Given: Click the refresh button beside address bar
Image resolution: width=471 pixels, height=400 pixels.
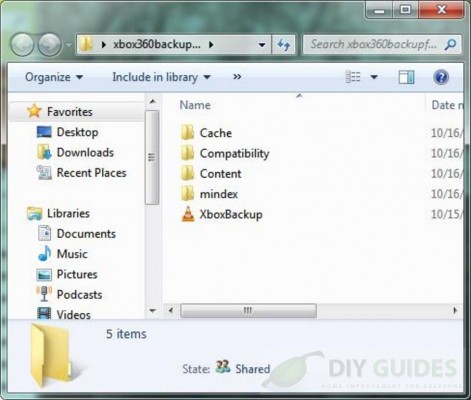Looking at the screenshot, I should click(x=284, y=44).
